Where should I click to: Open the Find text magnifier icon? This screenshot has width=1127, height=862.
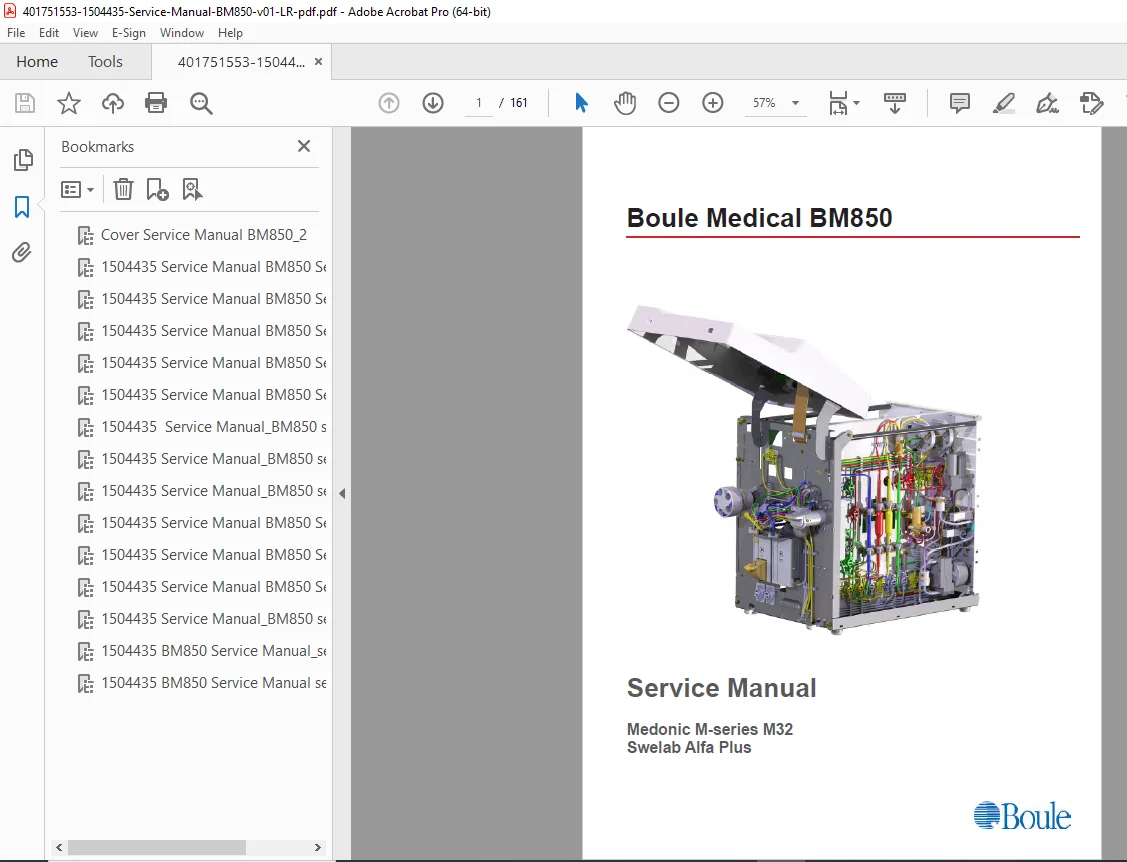(x=201, y=103)
